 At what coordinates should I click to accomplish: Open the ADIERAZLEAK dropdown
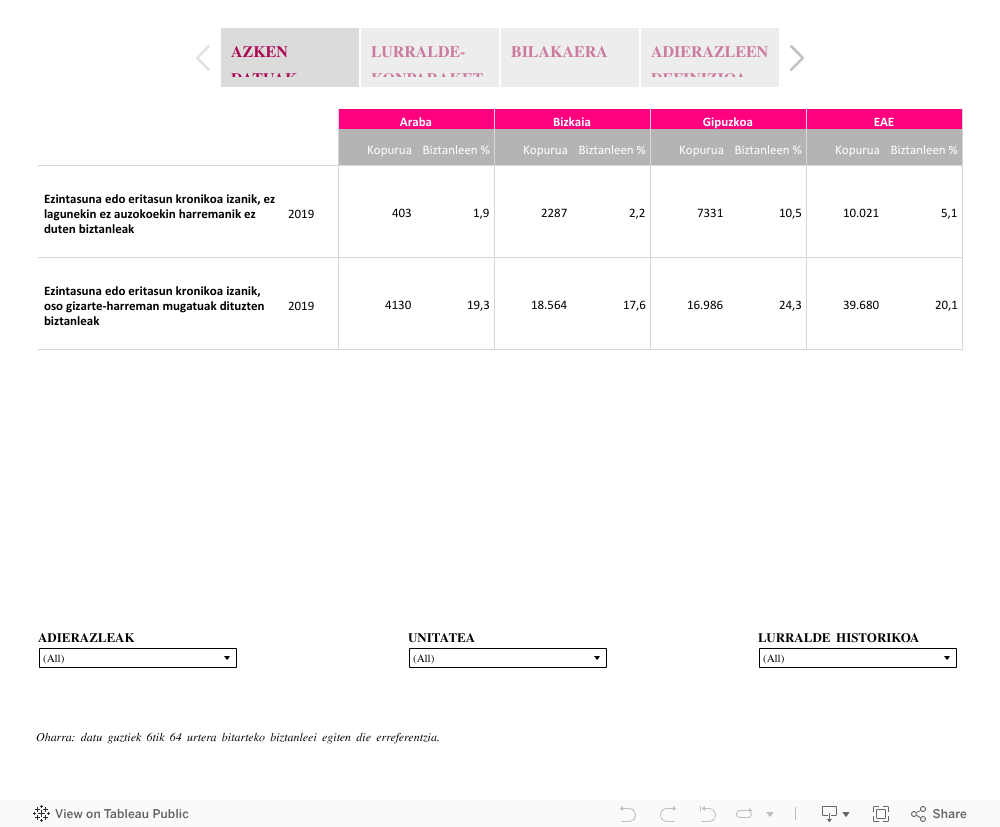pos(138,658)
